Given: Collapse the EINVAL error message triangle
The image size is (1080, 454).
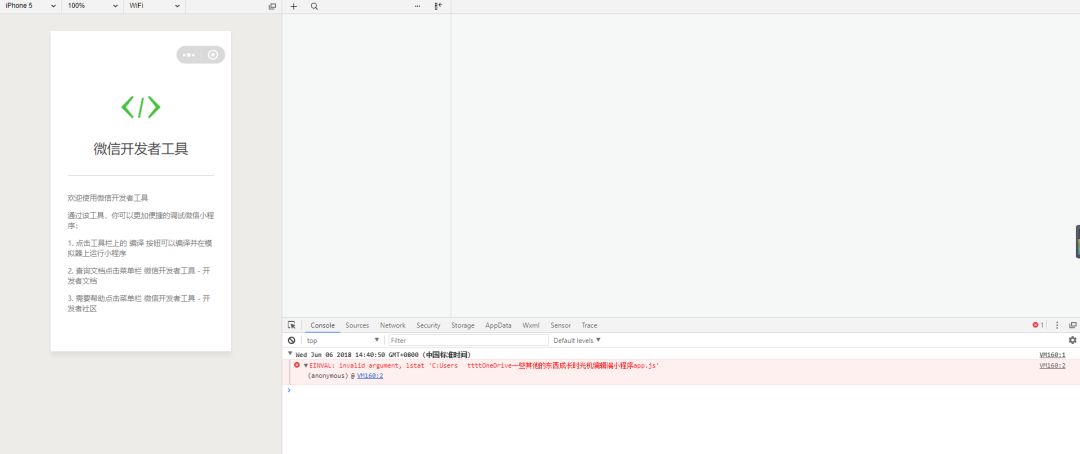Looking at the screenshot, I should tap(306, 366).
